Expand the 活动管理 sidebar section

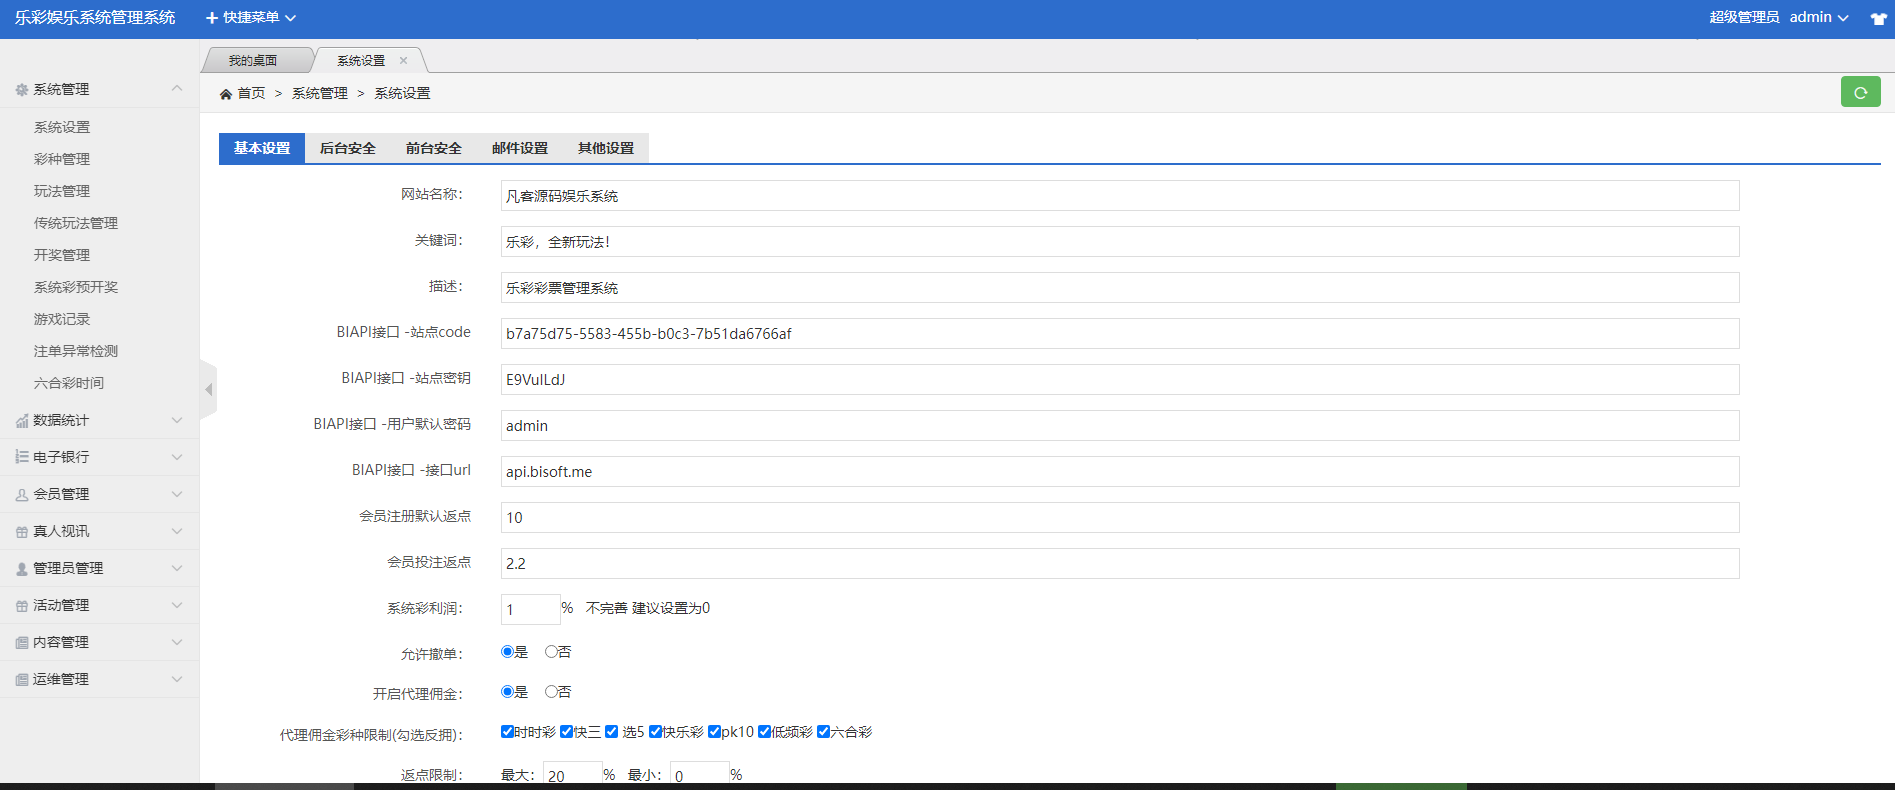100,605
